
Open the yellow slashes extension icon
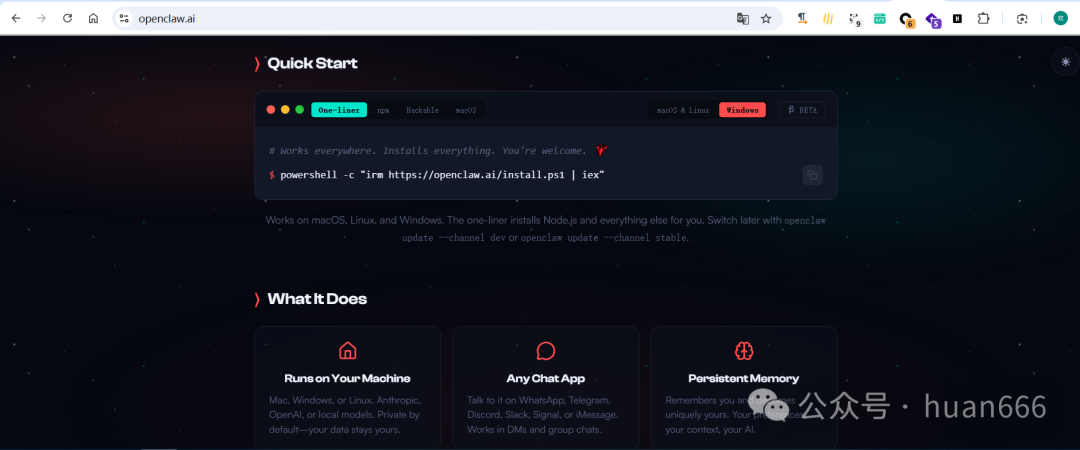pyautogui.click(x=828, y=19)
